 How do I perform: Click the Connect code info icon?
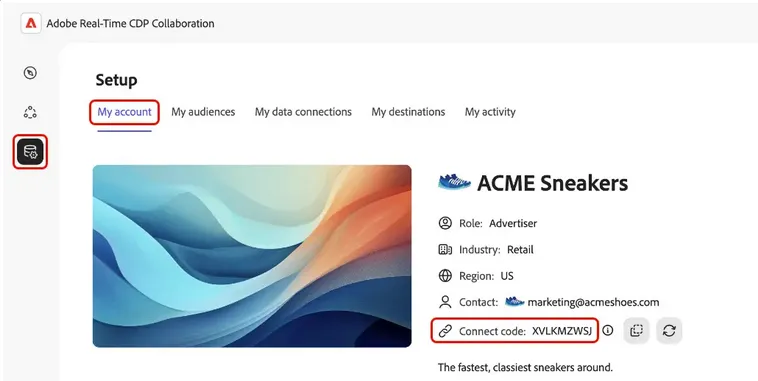608,330
